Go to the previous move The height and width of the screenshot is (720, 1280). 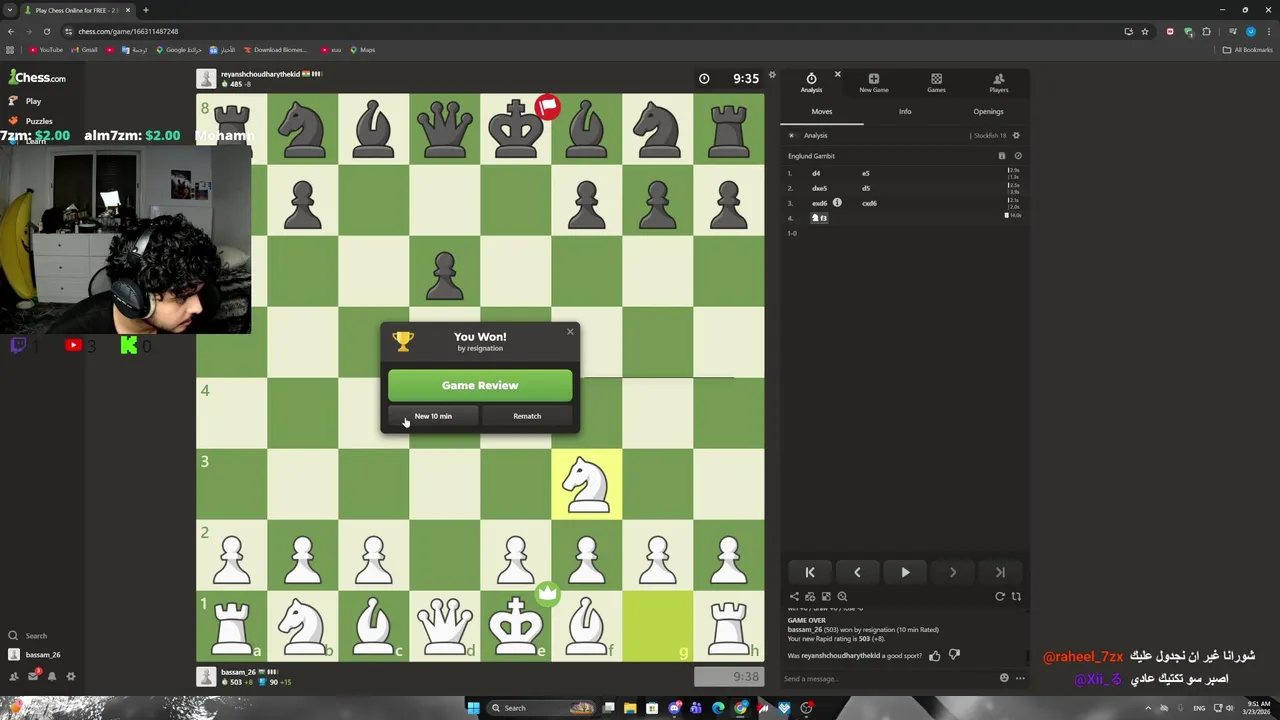click(857, 572)
